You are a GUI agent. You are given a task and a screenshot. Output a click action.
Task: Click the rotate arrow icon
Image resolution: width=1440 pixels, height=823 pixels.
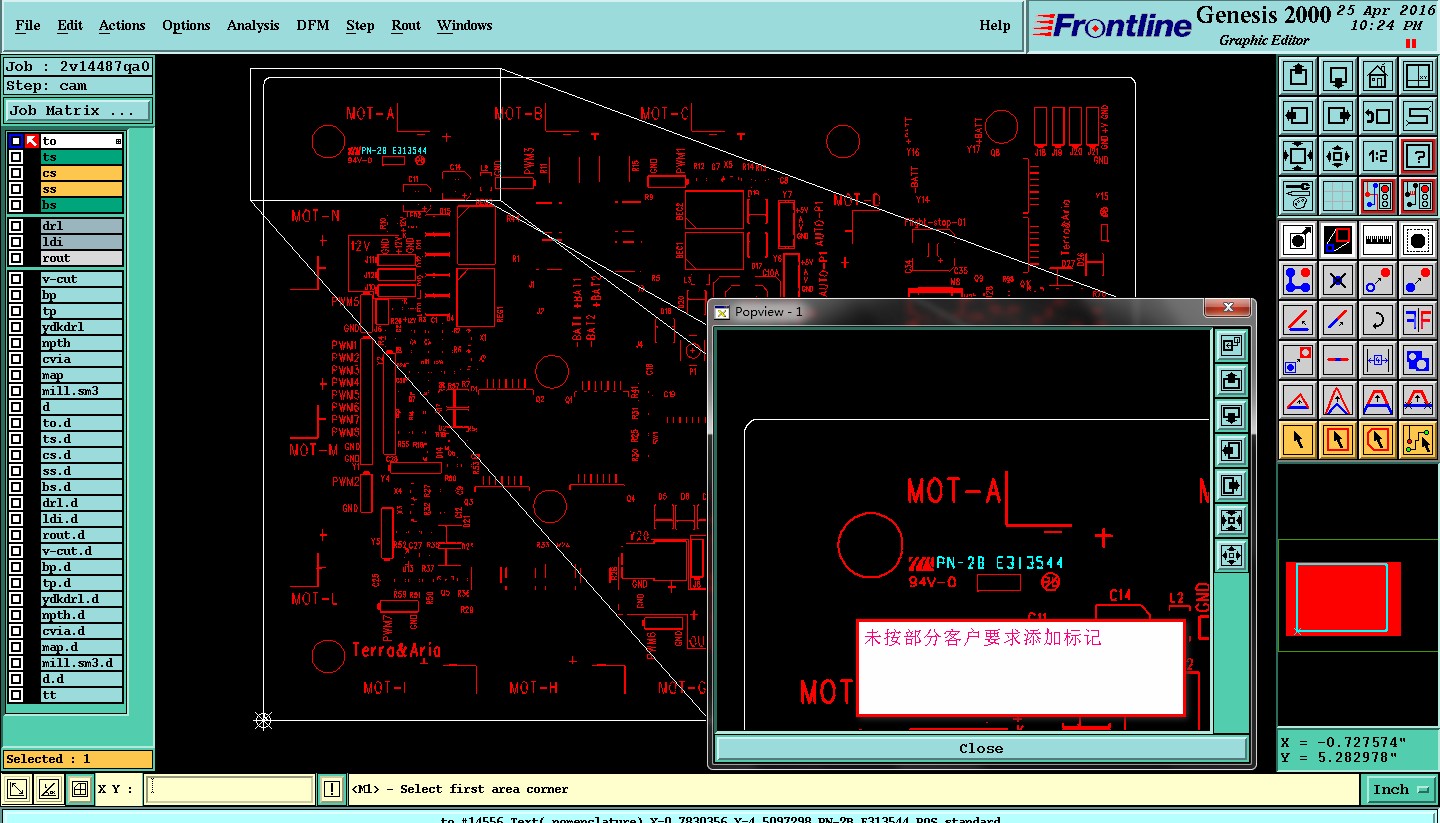click(1378, 320)
